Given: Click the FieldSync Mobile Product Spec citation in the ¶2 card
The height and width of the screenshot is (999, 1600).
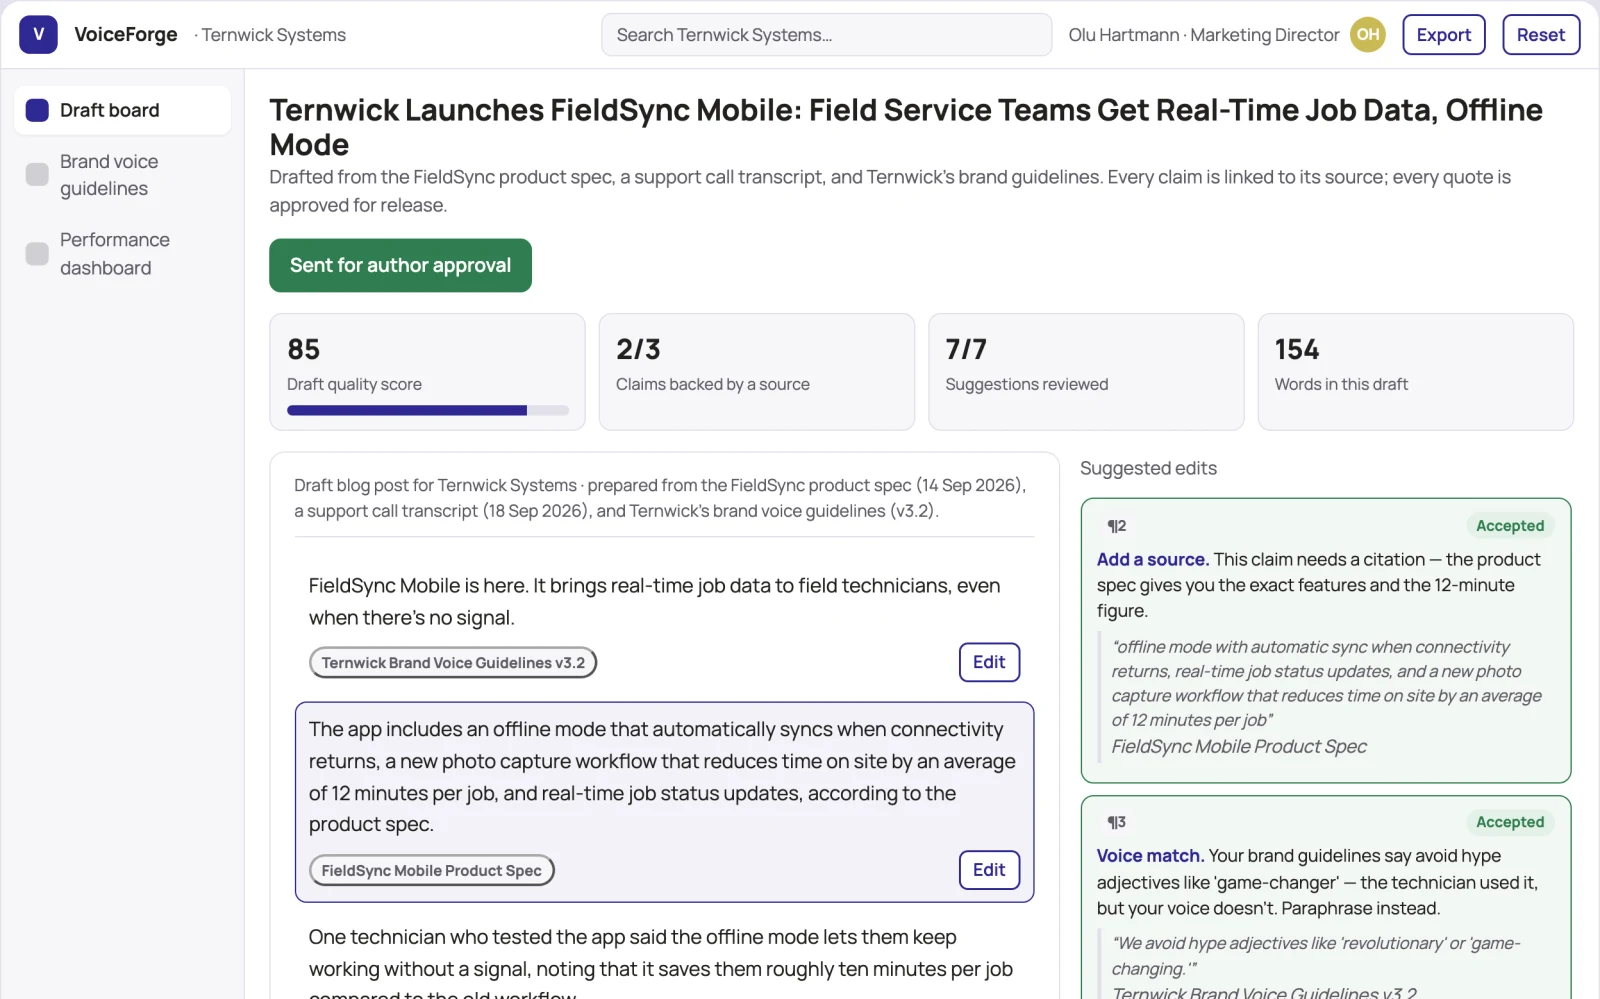Looking at the screenshot, I should tap(1239, 747).
